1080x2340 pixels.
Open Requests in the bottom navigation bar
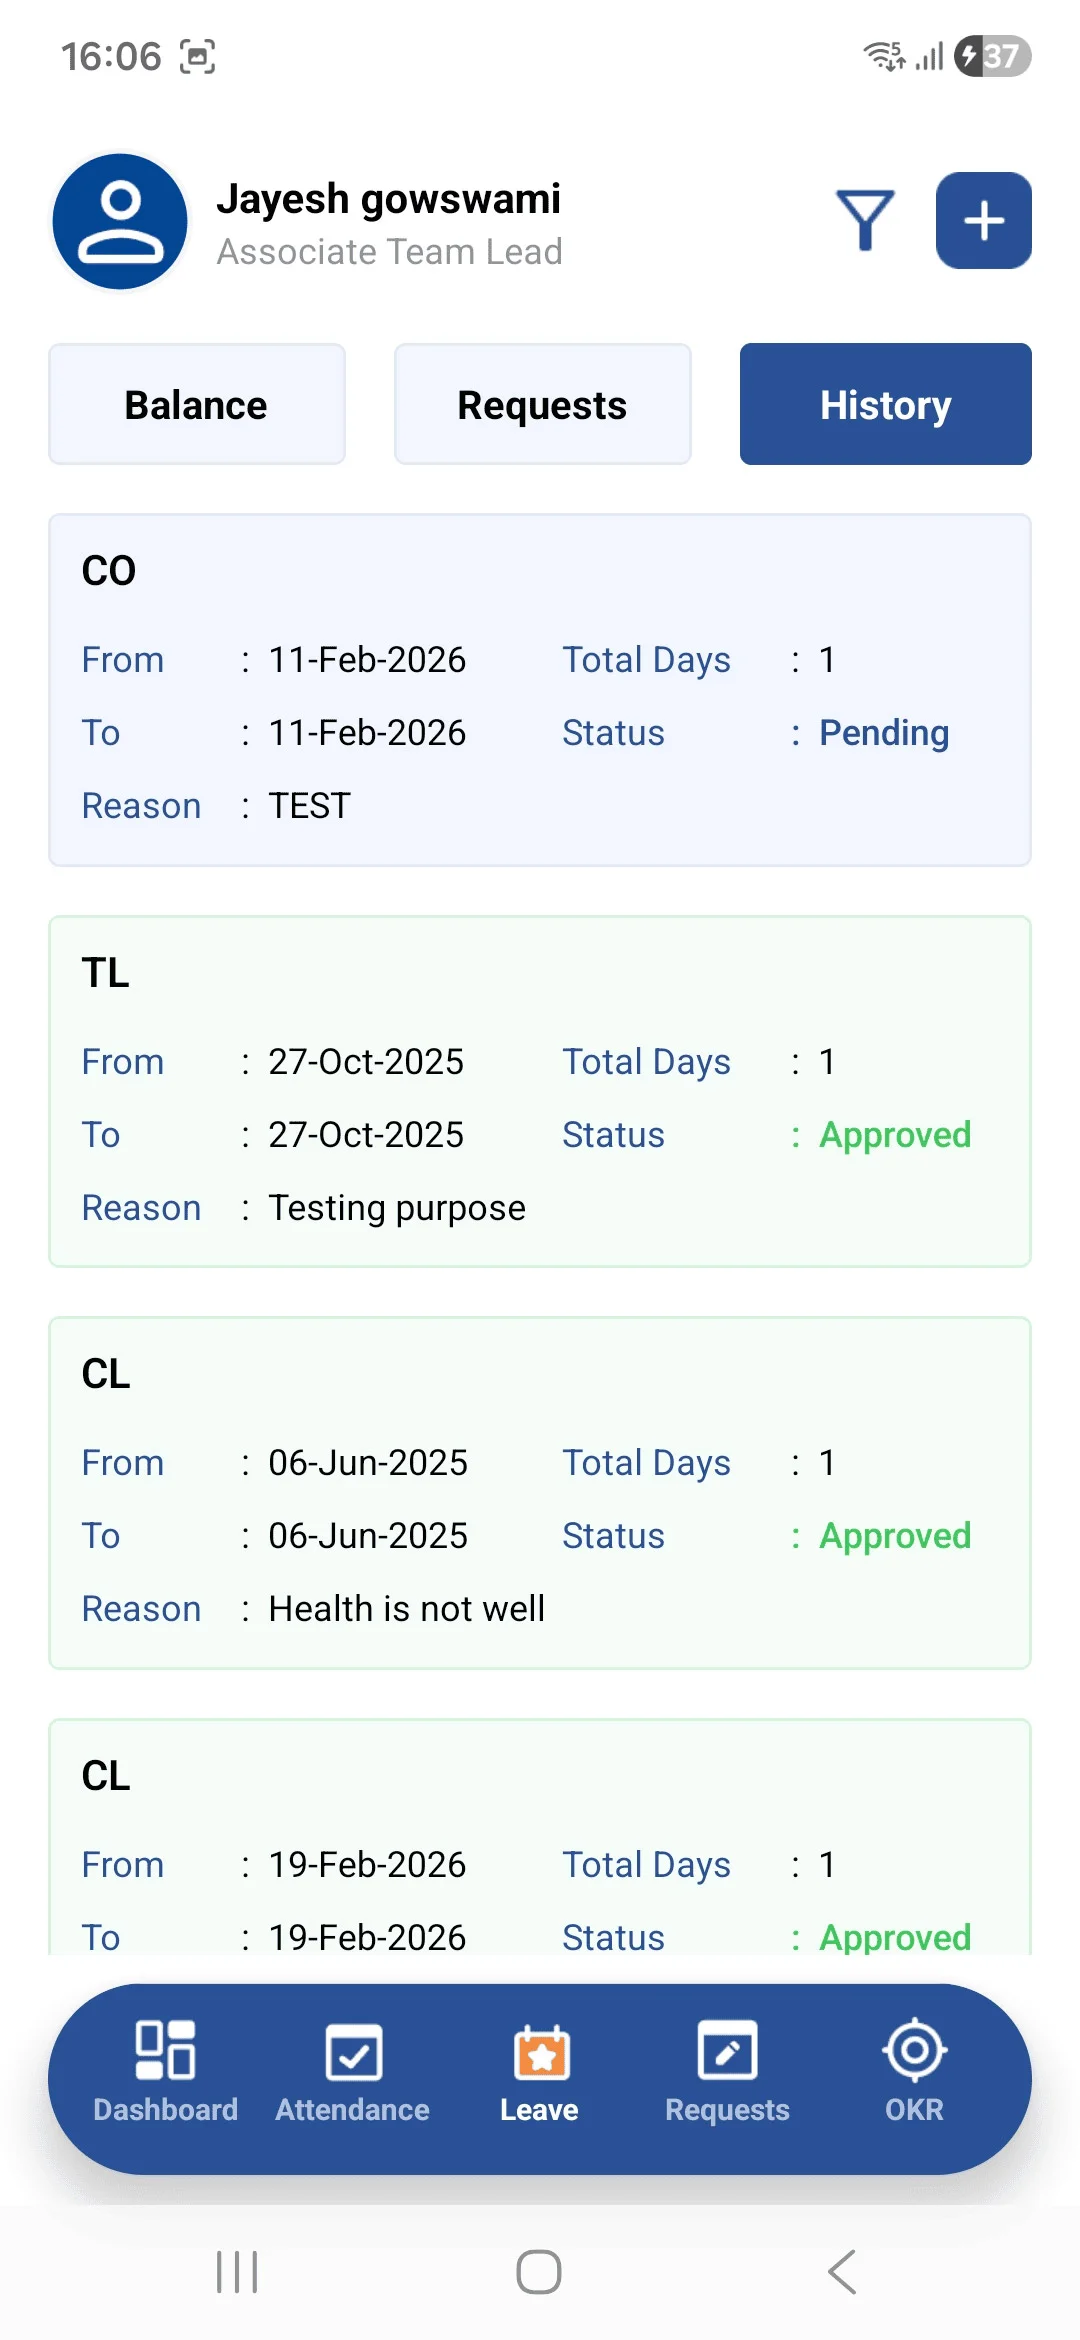[x=727, y=2070]
